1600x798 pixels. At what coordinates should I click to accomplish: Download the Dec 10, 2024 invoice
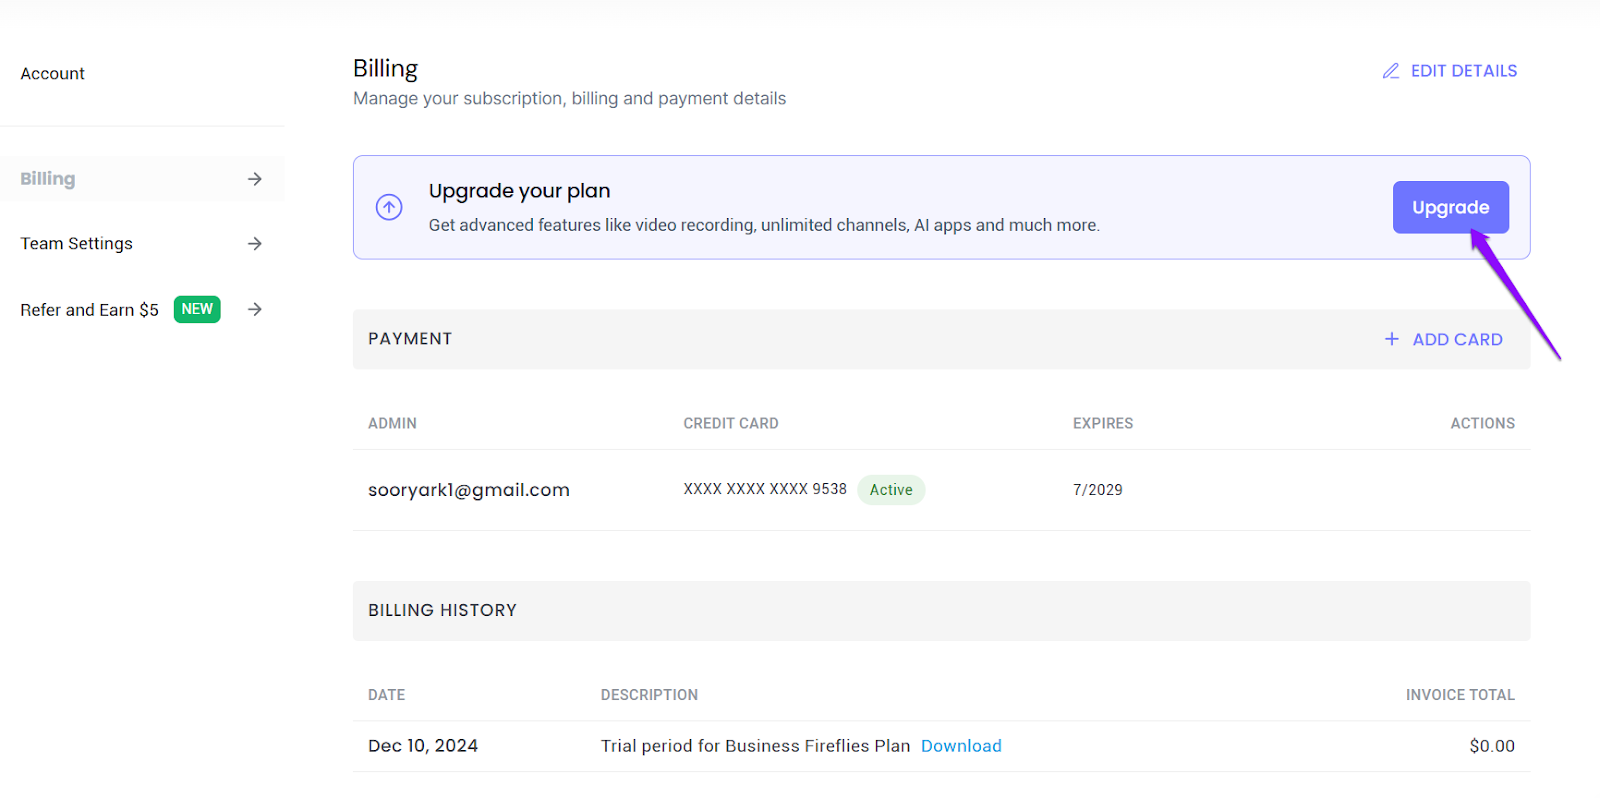[961, 746]
